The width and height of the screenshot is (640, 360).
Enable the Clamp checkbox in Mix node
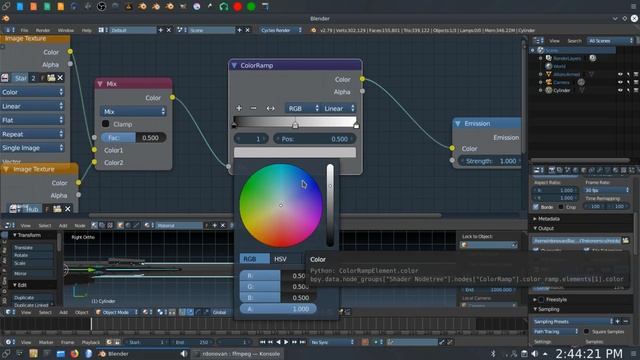pos(106,124)
